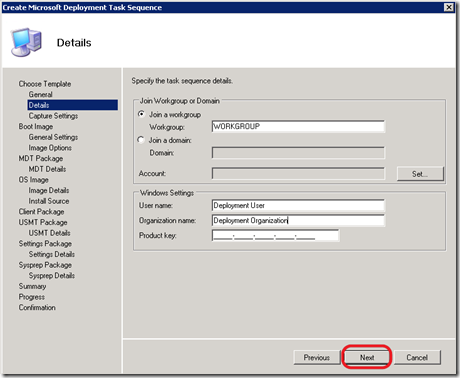Click the Product key input field
The width and height of the screenshot is (460, 378).
275,235
